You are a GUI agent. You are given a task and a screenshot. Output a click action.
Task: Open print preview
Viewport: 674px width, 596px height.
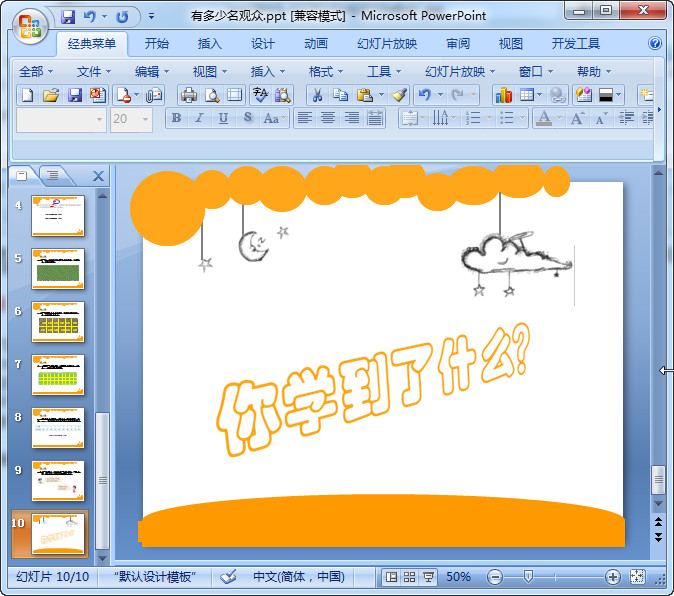212,95
